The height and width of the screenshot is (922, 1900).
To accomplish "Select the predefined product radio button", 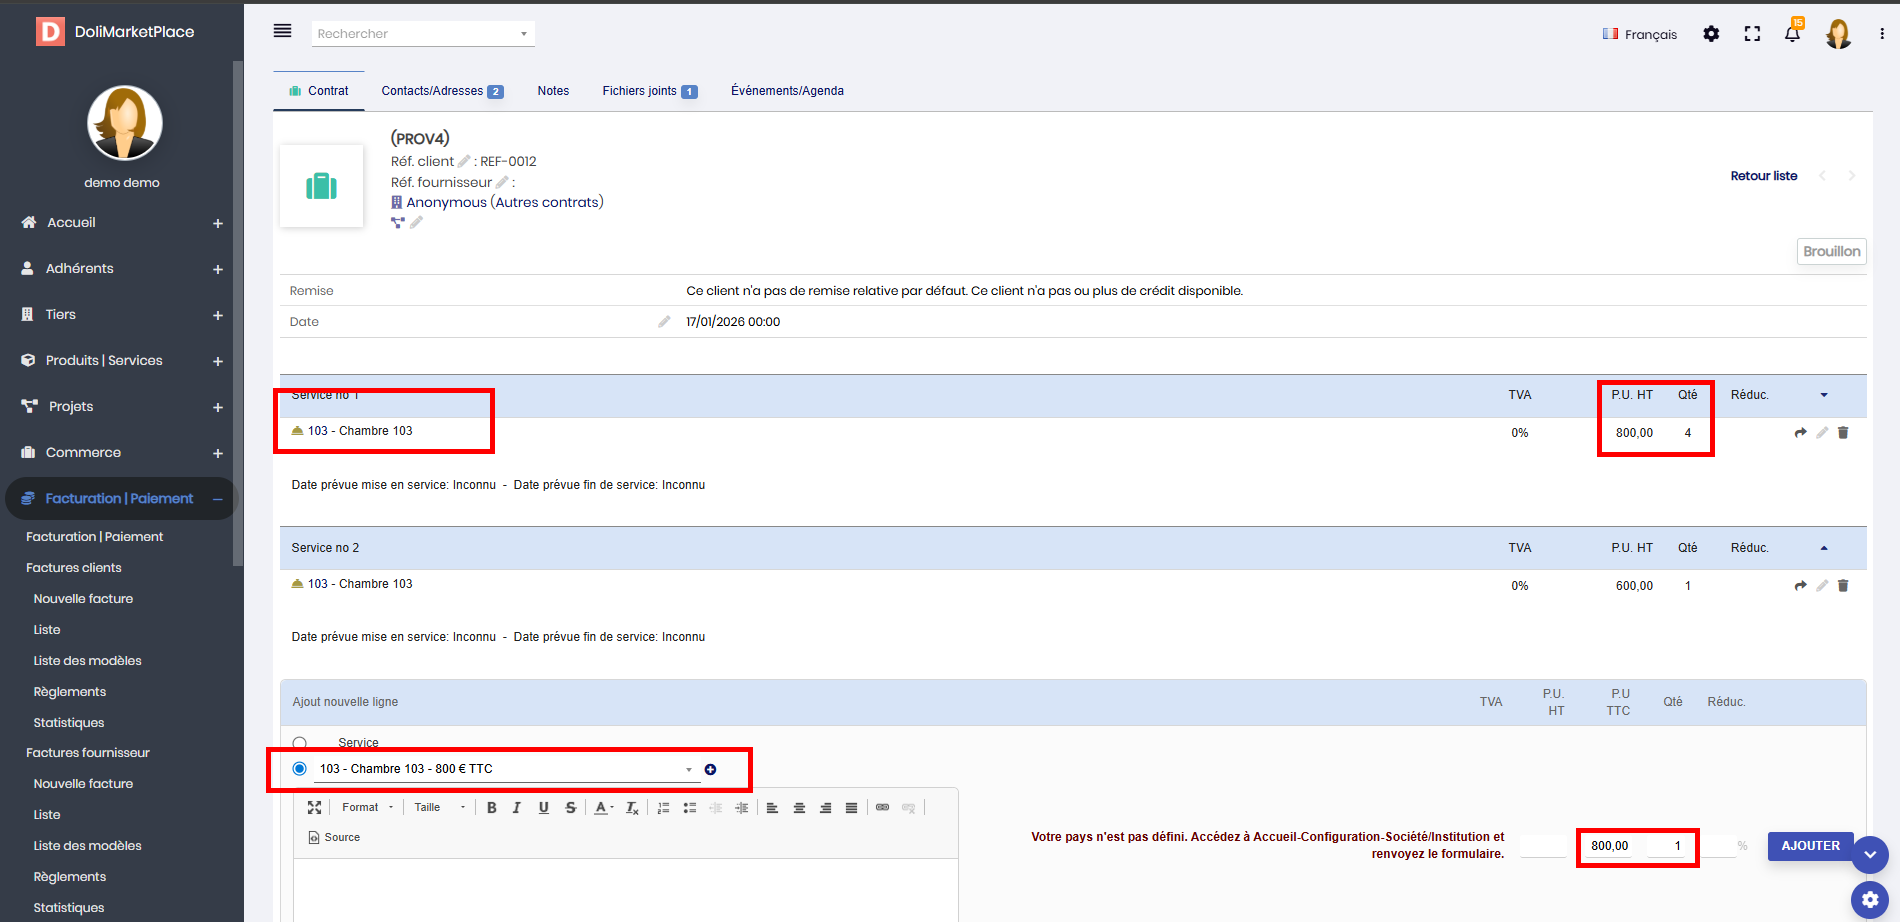I will tap(299, 769).
